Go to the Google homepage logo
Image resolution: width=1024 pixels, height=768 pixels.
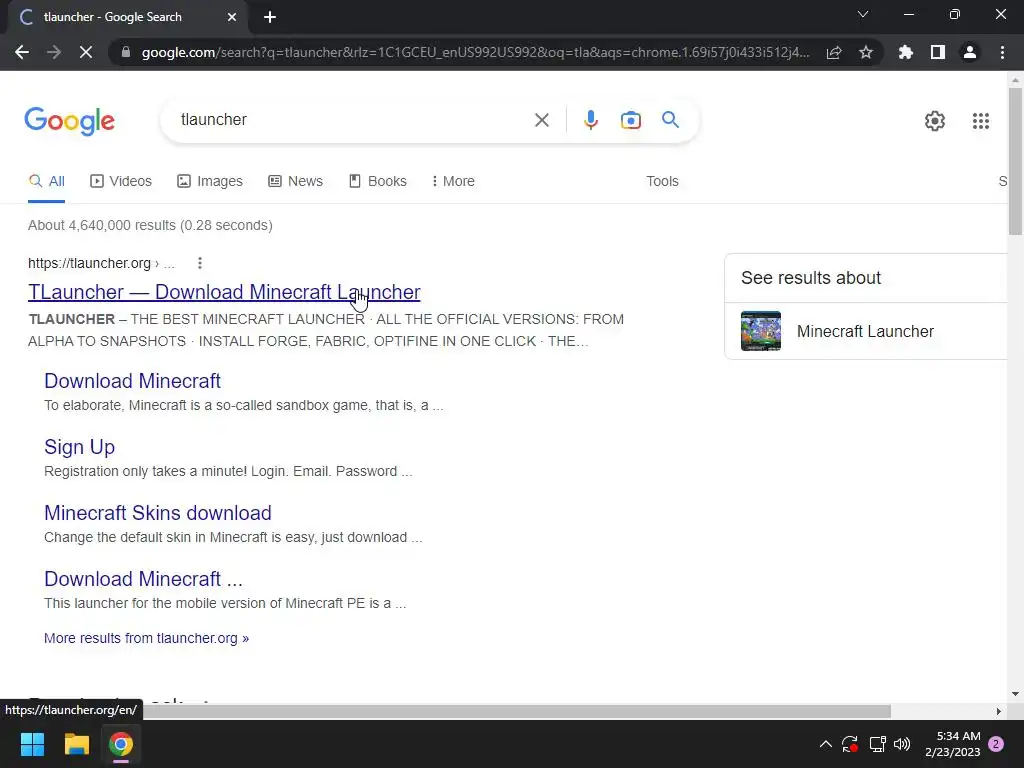pyautogui.click(x=70, y=121)
